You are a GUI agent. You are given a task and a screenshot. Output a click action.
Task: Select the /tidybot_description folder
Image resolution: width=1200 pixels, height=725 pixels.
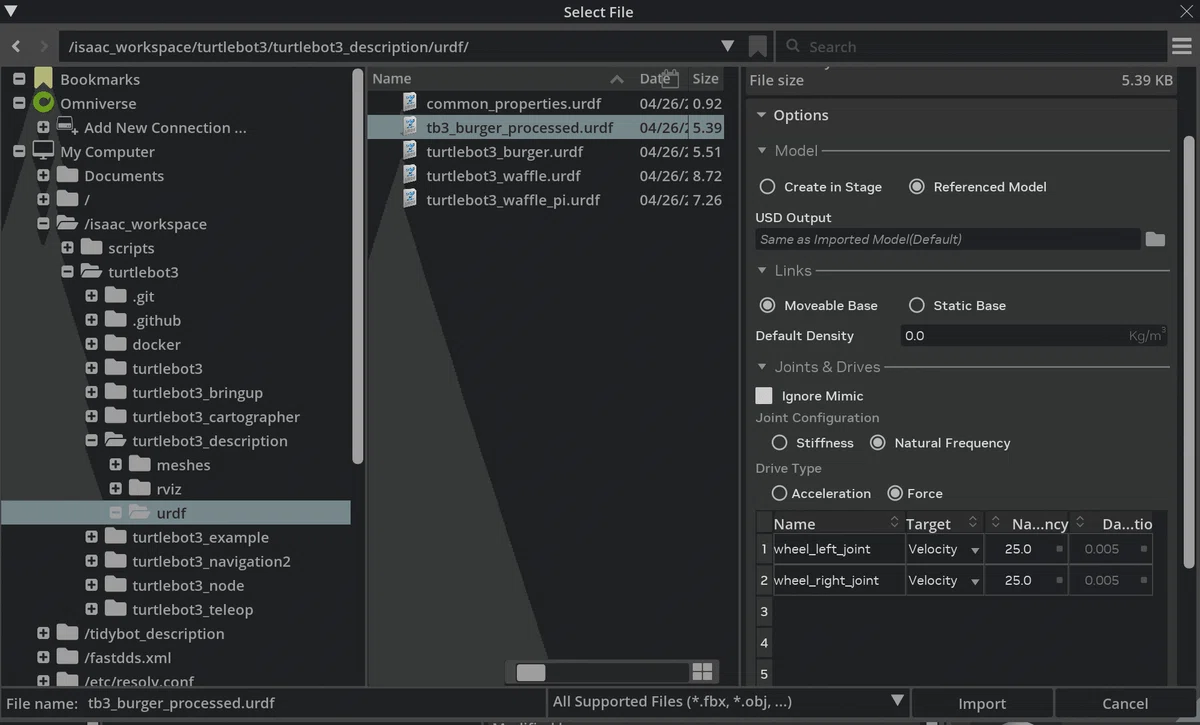[154, 633]
